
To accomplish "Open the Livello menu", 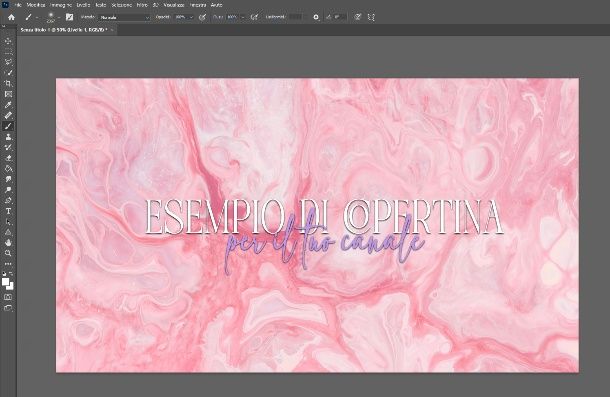I will pyautogui.click(x=83, y=5).
